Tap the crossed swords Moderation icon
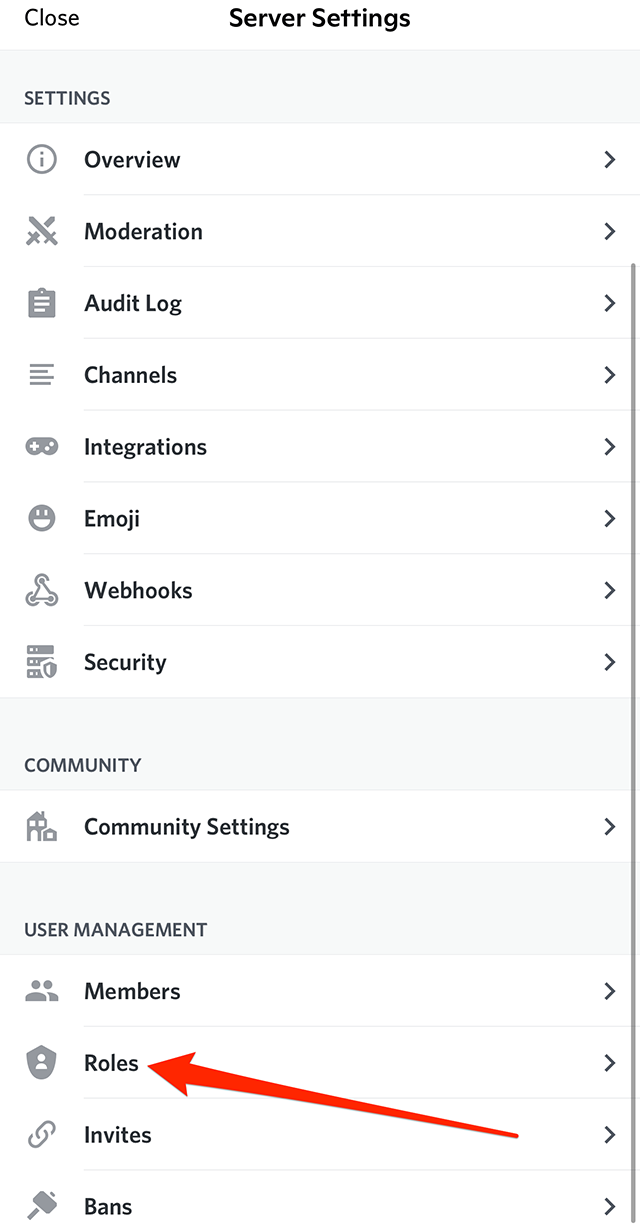640x1230 pixels. coord(41,231)
